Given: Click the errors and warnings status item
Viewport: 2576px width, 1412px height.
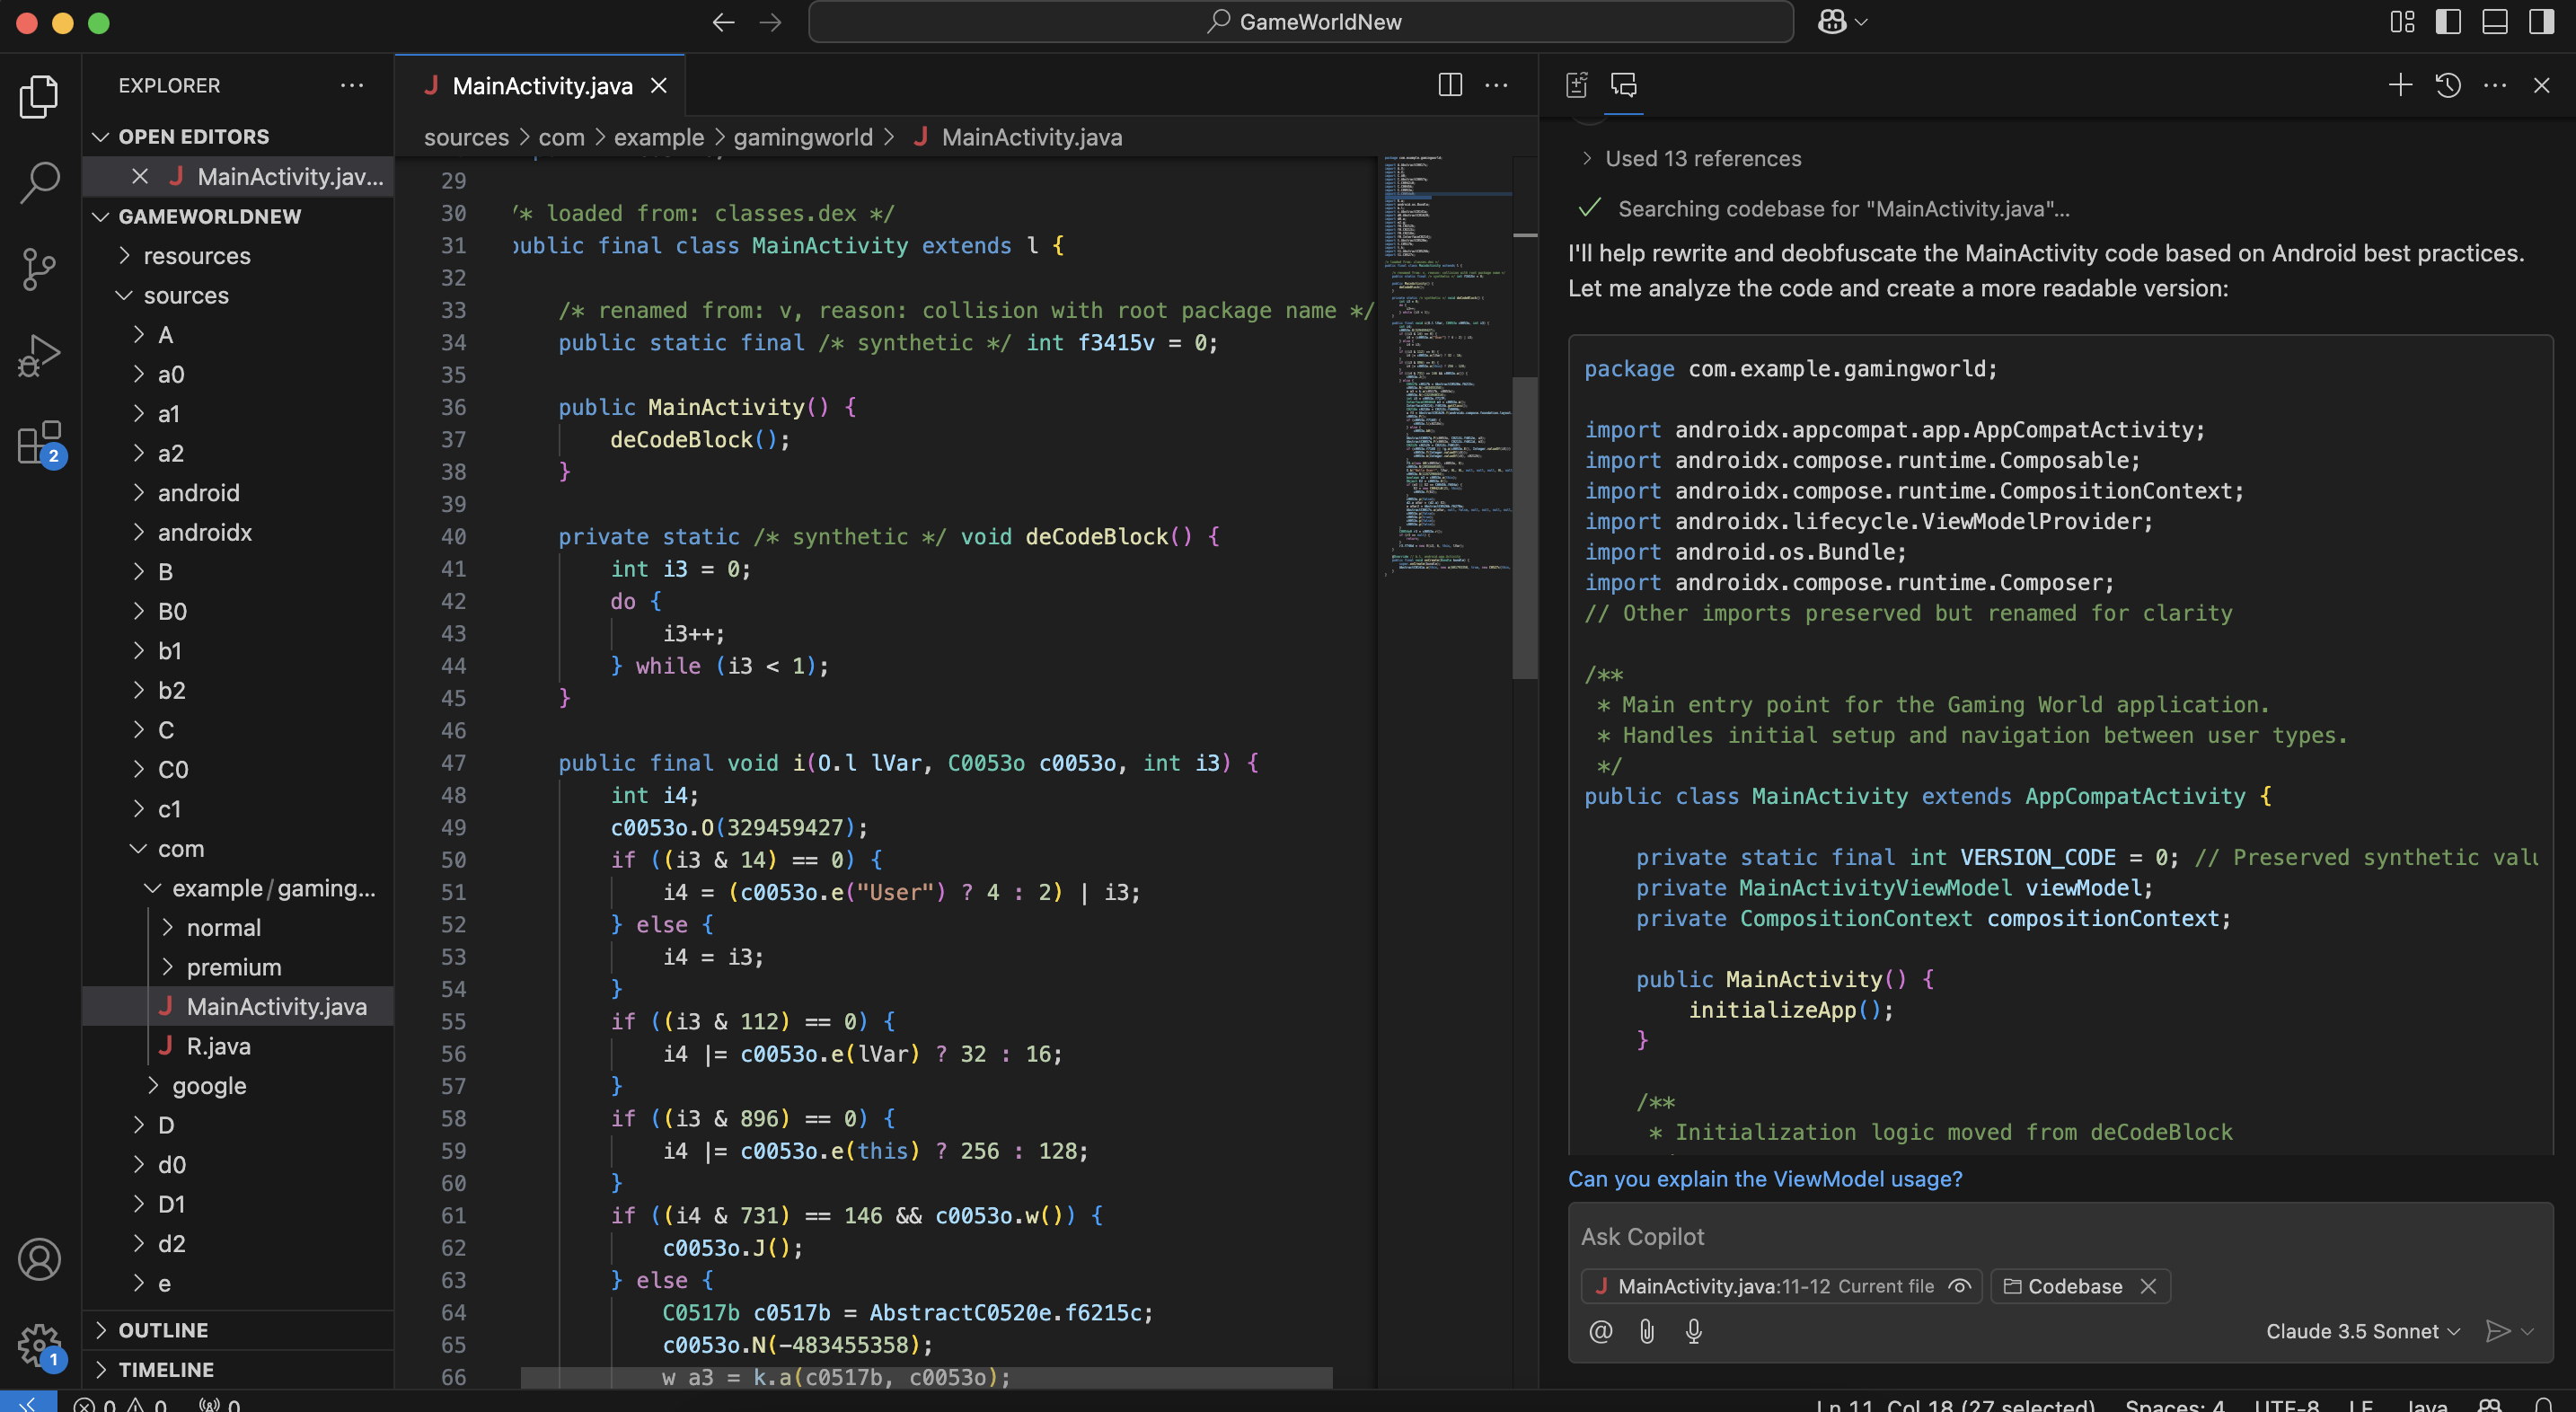Looking at the screenshot, I should (x=120, y=1403).
